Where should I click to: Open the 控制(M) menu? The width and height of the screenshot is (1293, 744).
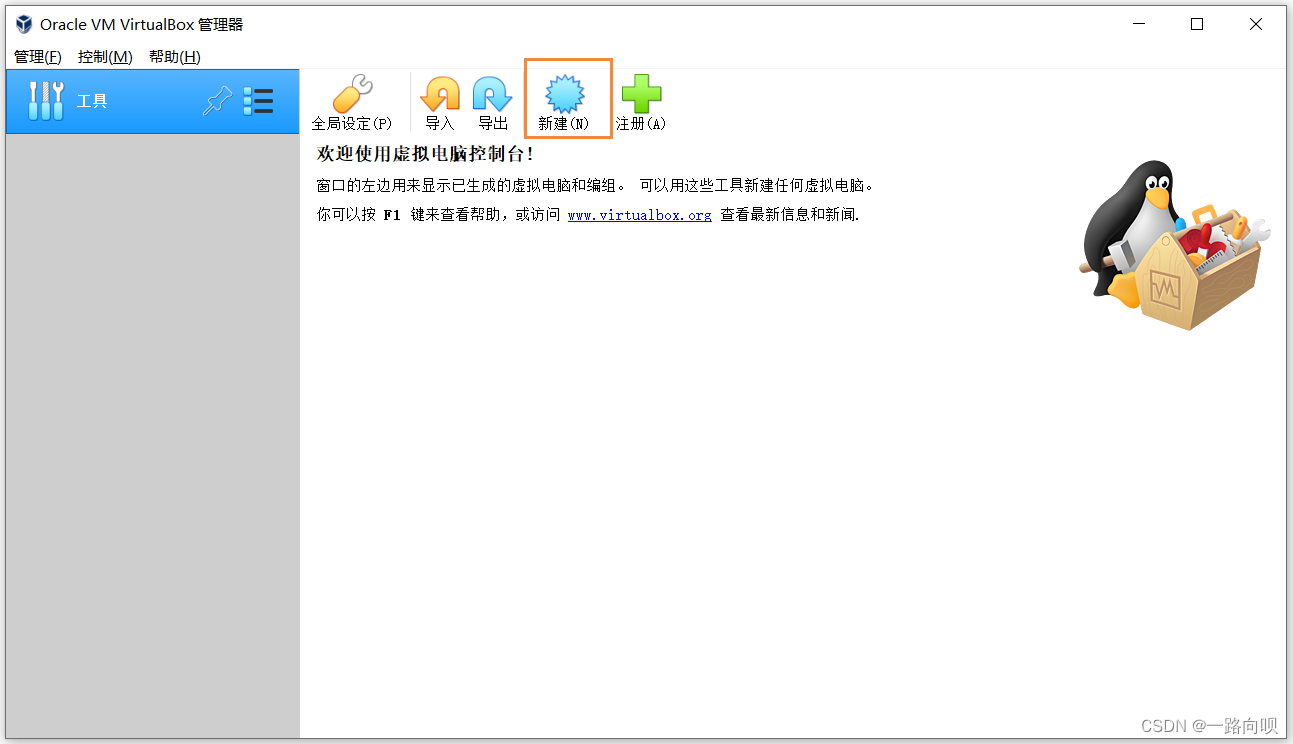click(105, 57)
